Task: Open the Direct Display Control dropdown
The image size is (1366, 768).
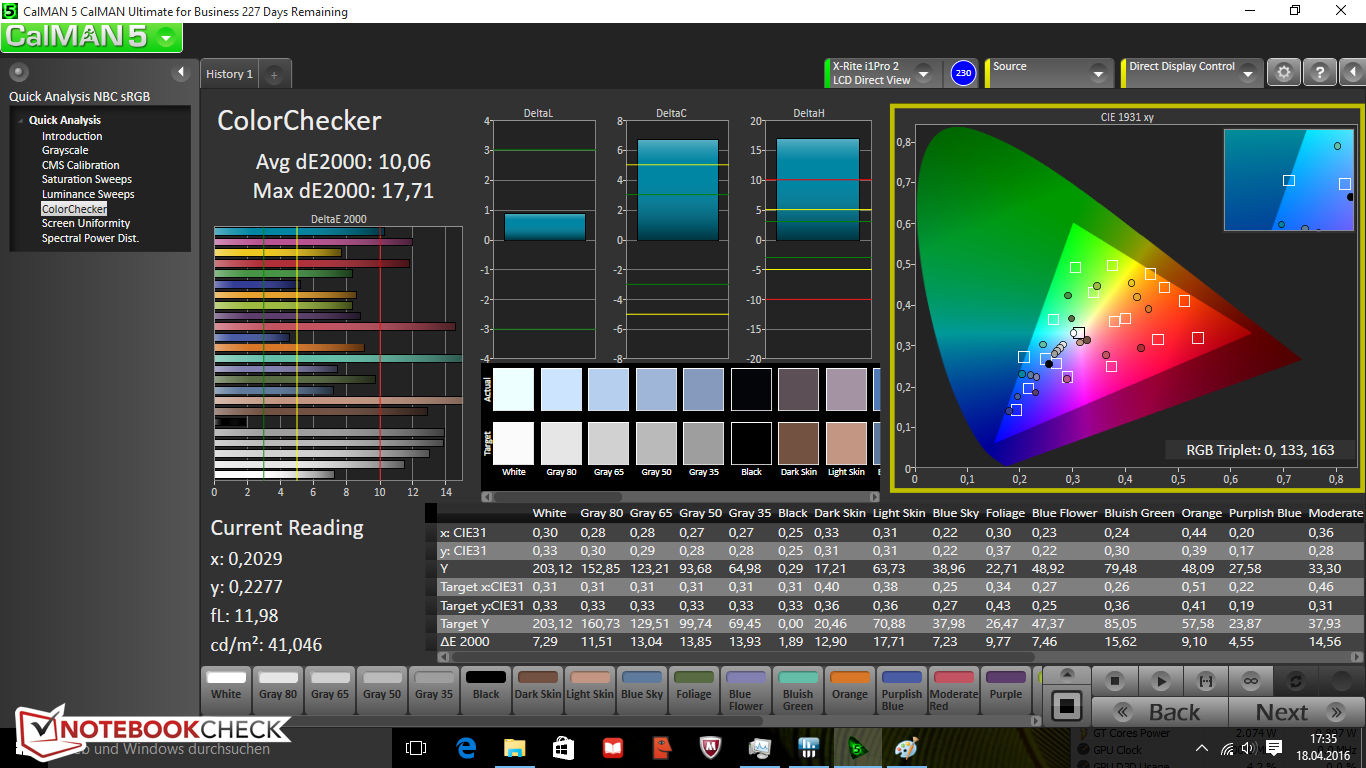Action: tap(1248, 74)
